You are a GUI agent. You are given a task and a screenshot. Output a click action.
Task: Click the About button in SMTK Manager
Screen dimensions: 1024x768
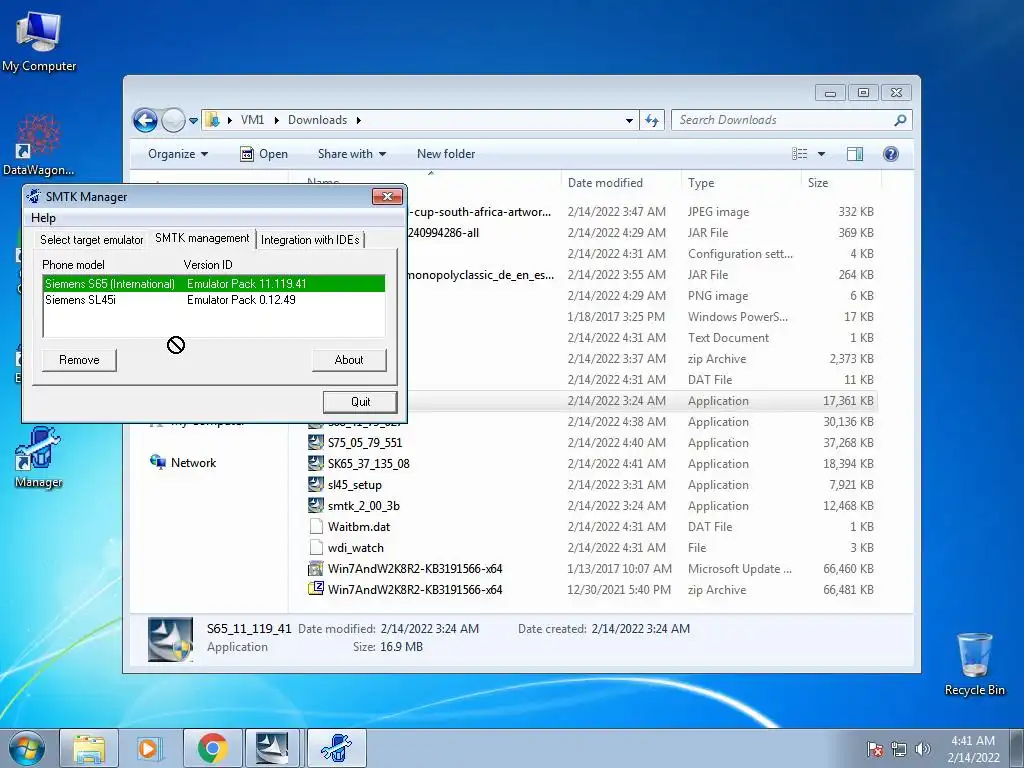click(x=349, y=360)
